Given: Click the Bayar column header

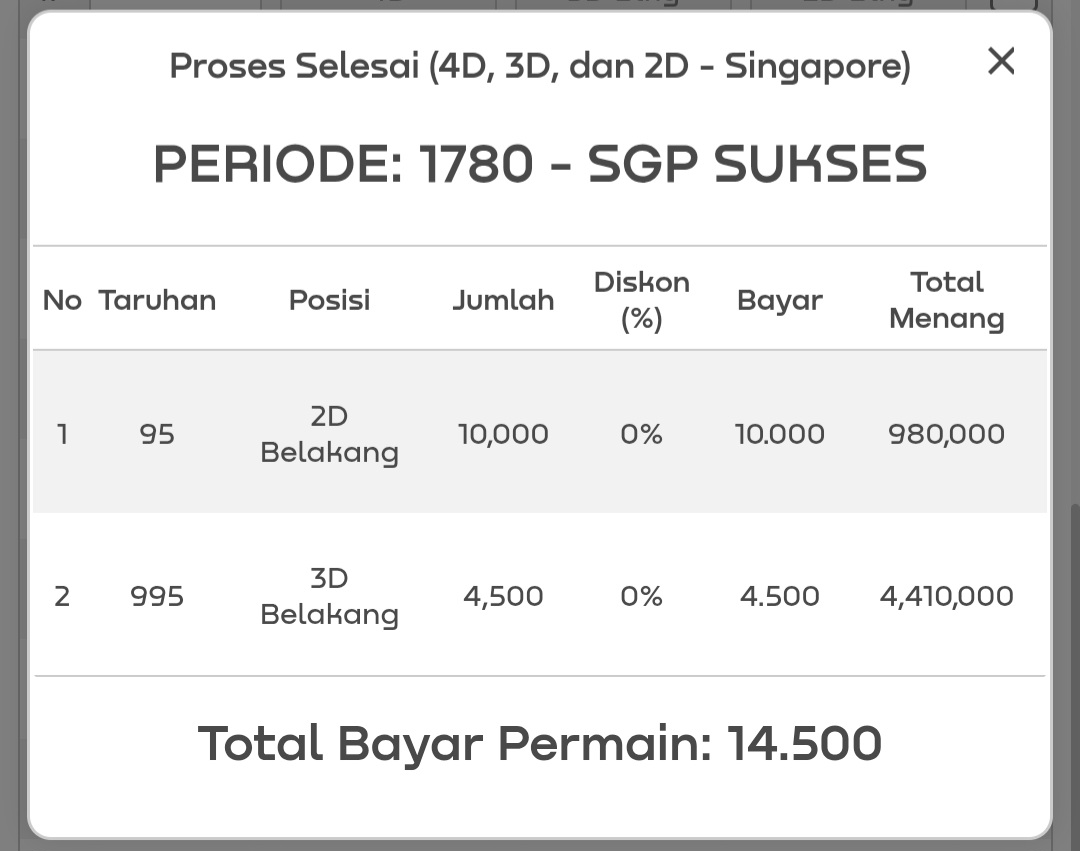Looking at the screenshot, I should point(779,300).
